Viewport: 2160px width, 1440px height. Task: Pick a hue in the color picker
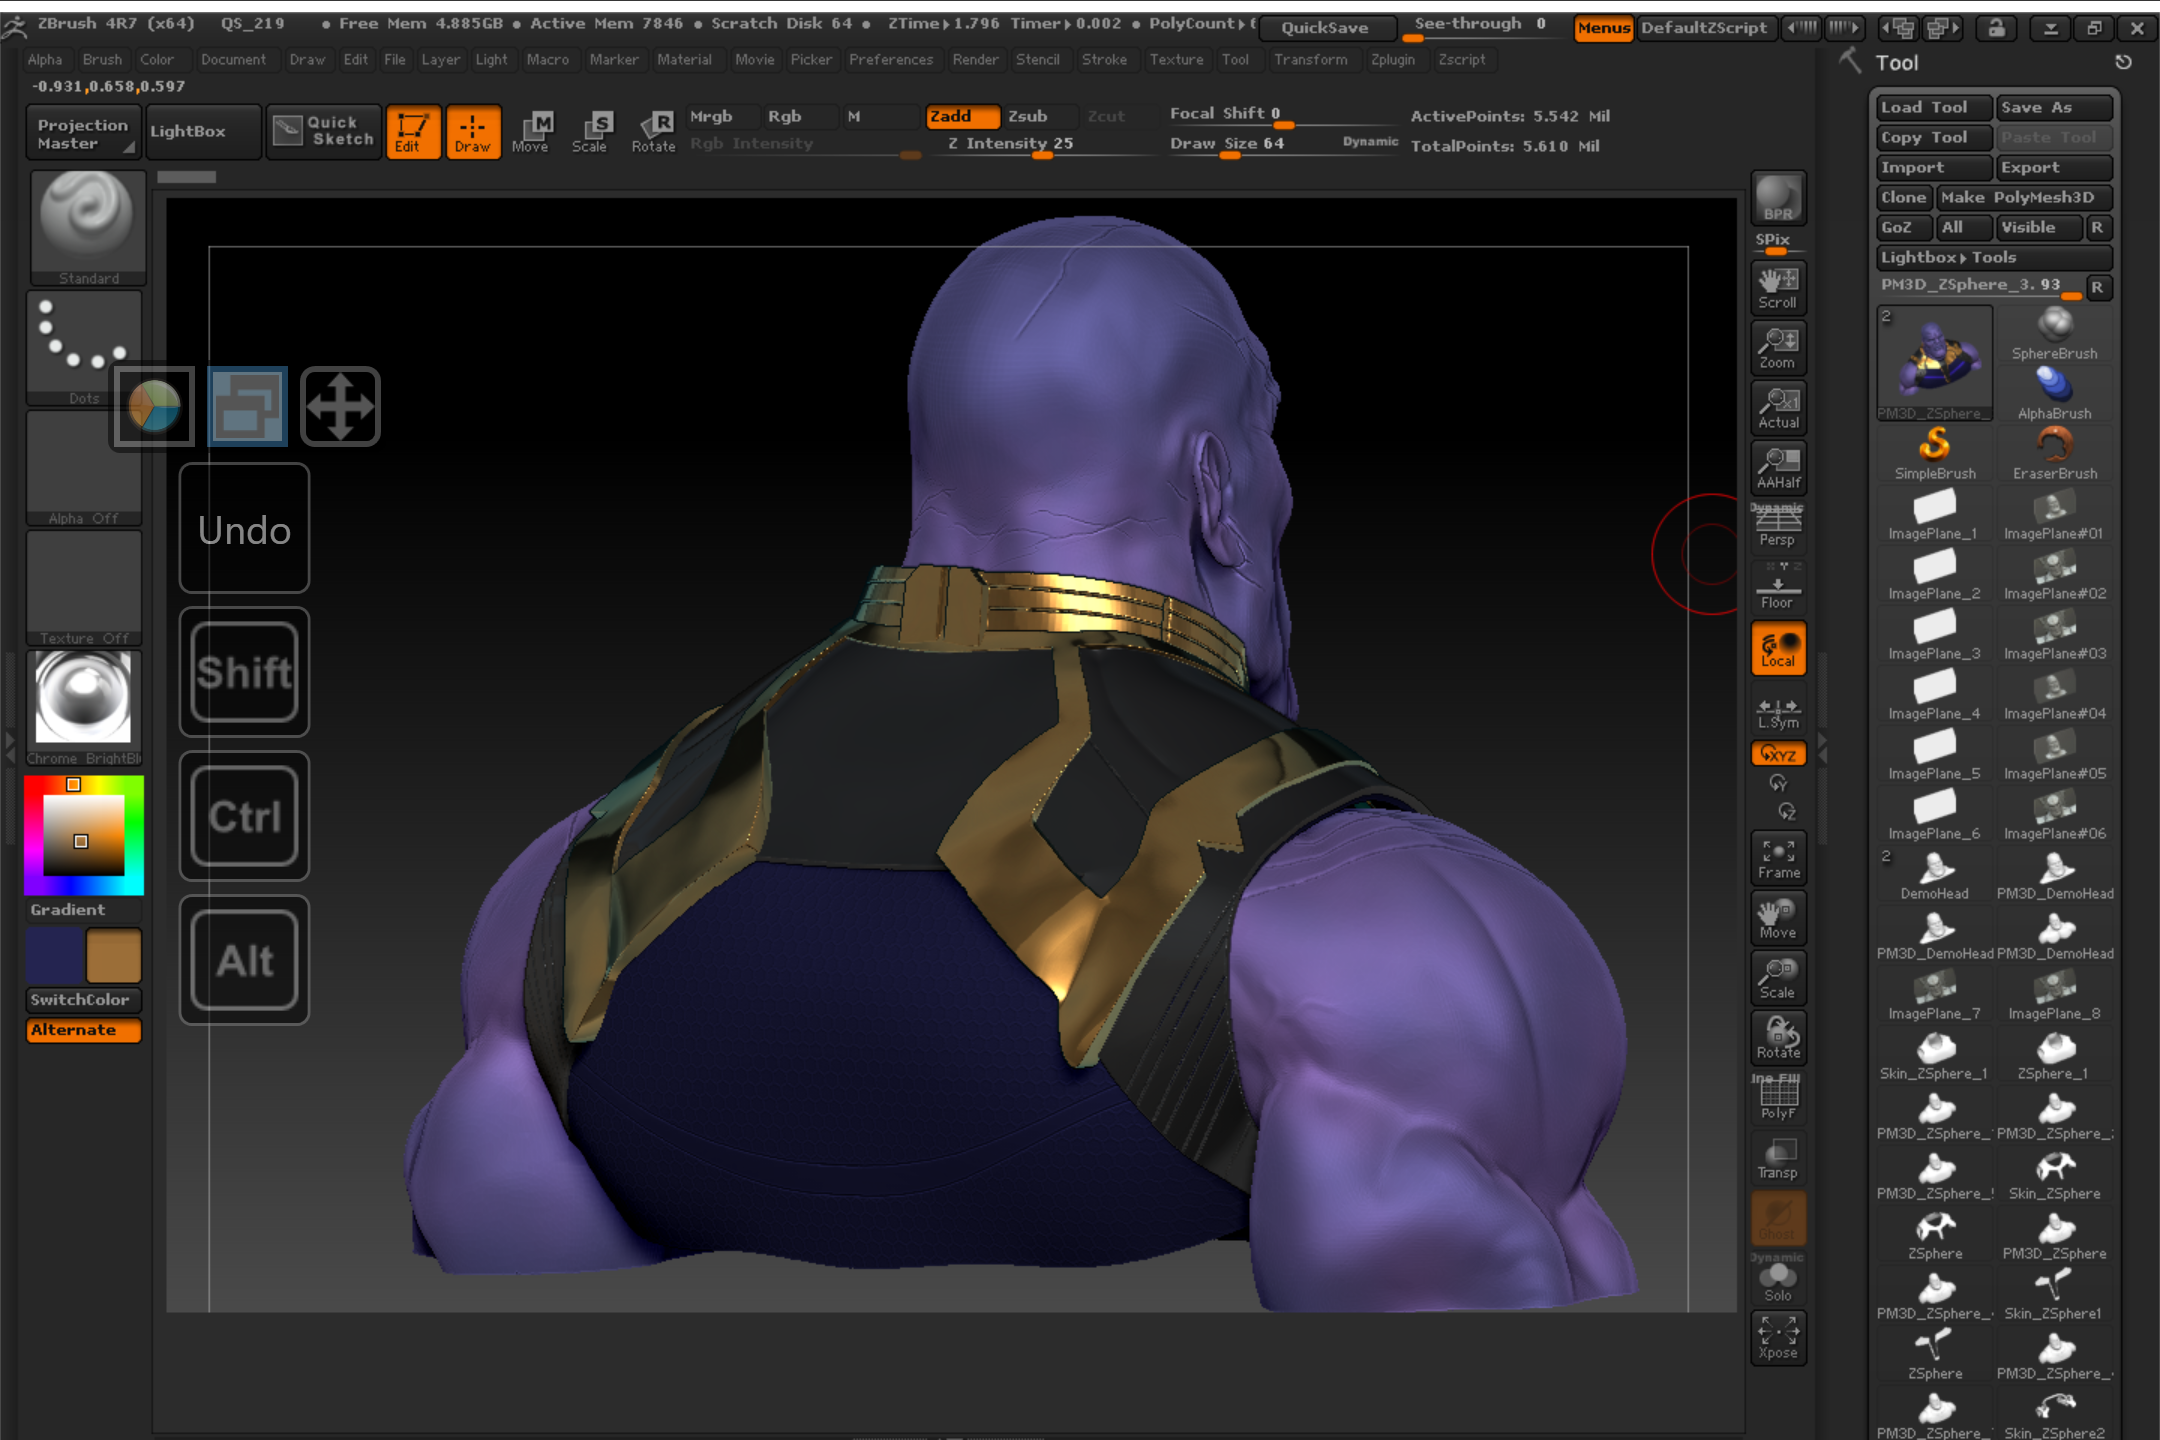pyautogui.click(x=84, y=835)
